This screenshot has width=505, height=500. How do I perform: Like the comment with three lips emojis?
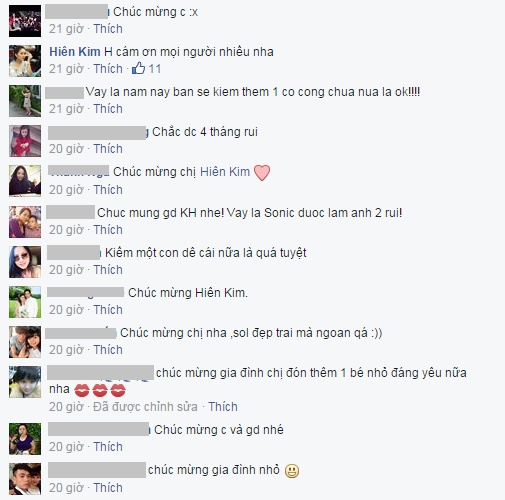pyautogui.click(x=223, y=407)
